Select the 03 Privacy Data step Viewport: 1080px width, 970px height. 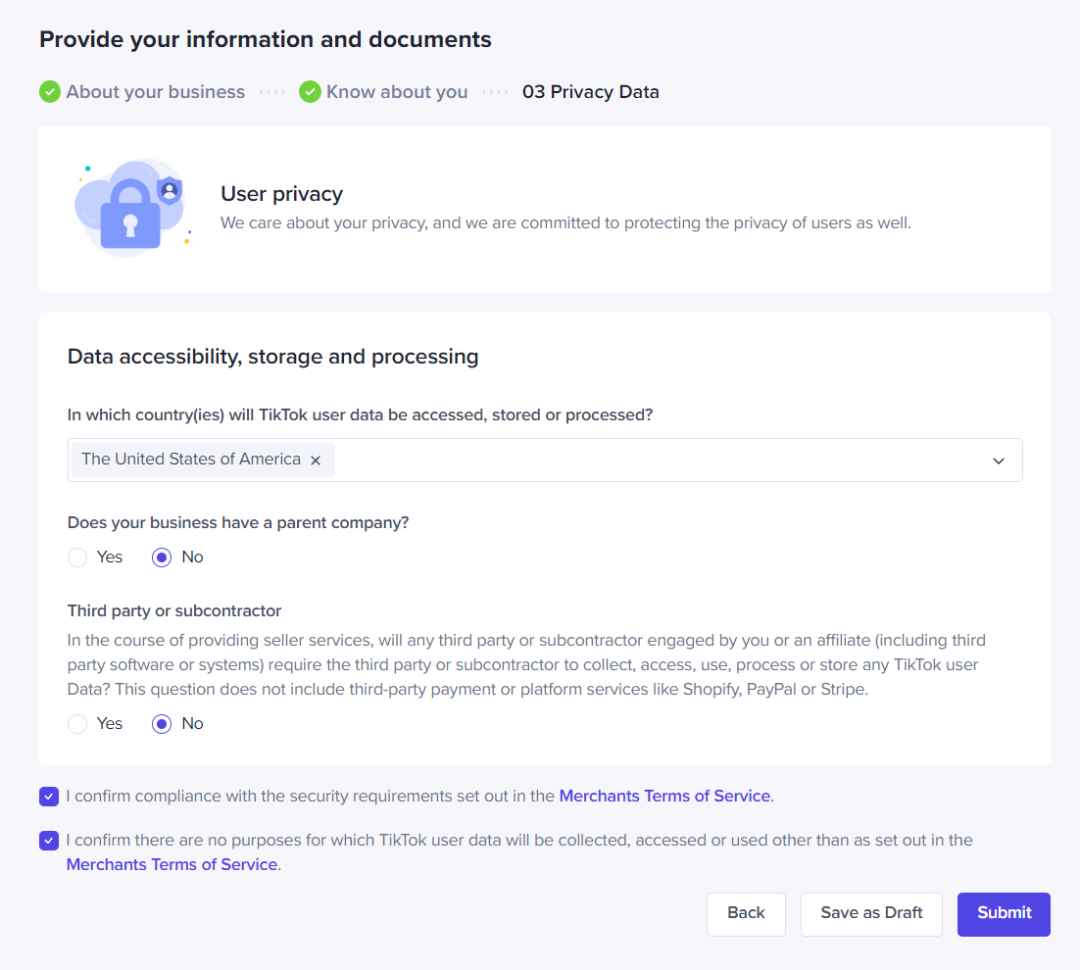coord(590,92)
